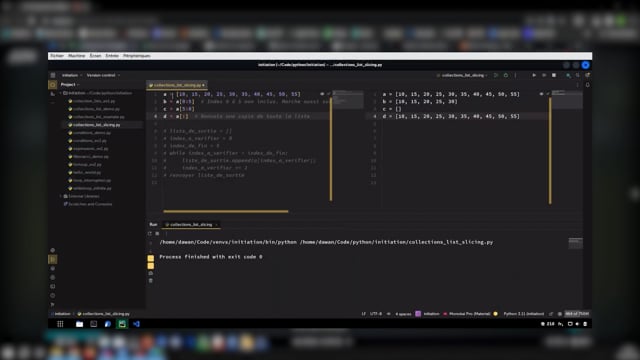
Task: Open Fichier menu in VM menu bar
Action: (x=57, y=56)
